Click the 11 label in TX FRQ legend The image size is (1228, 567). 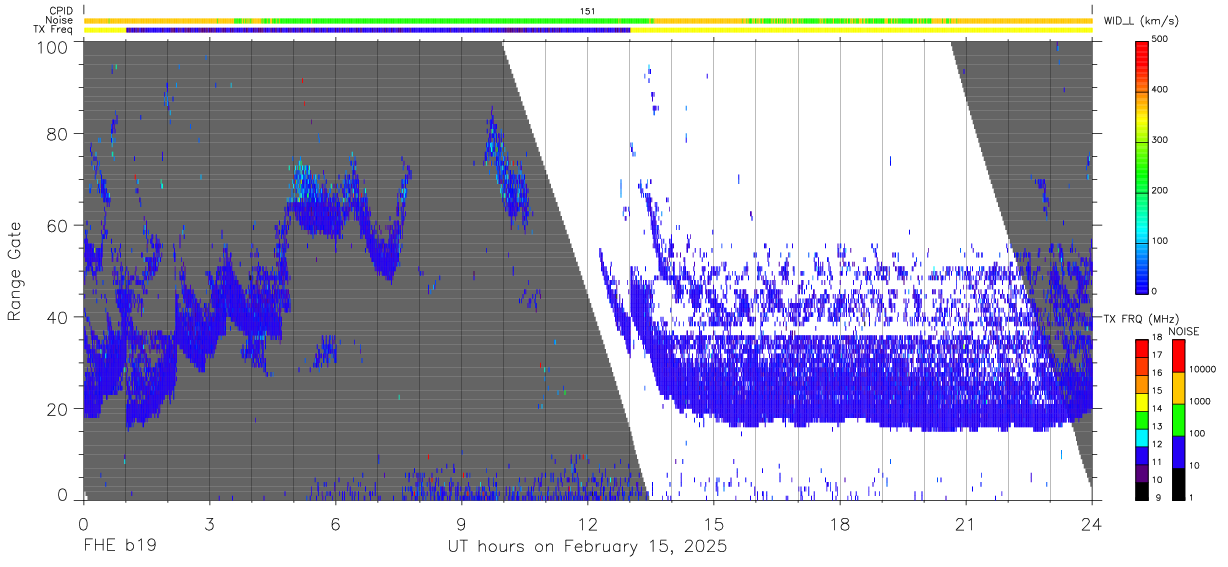1157,462
